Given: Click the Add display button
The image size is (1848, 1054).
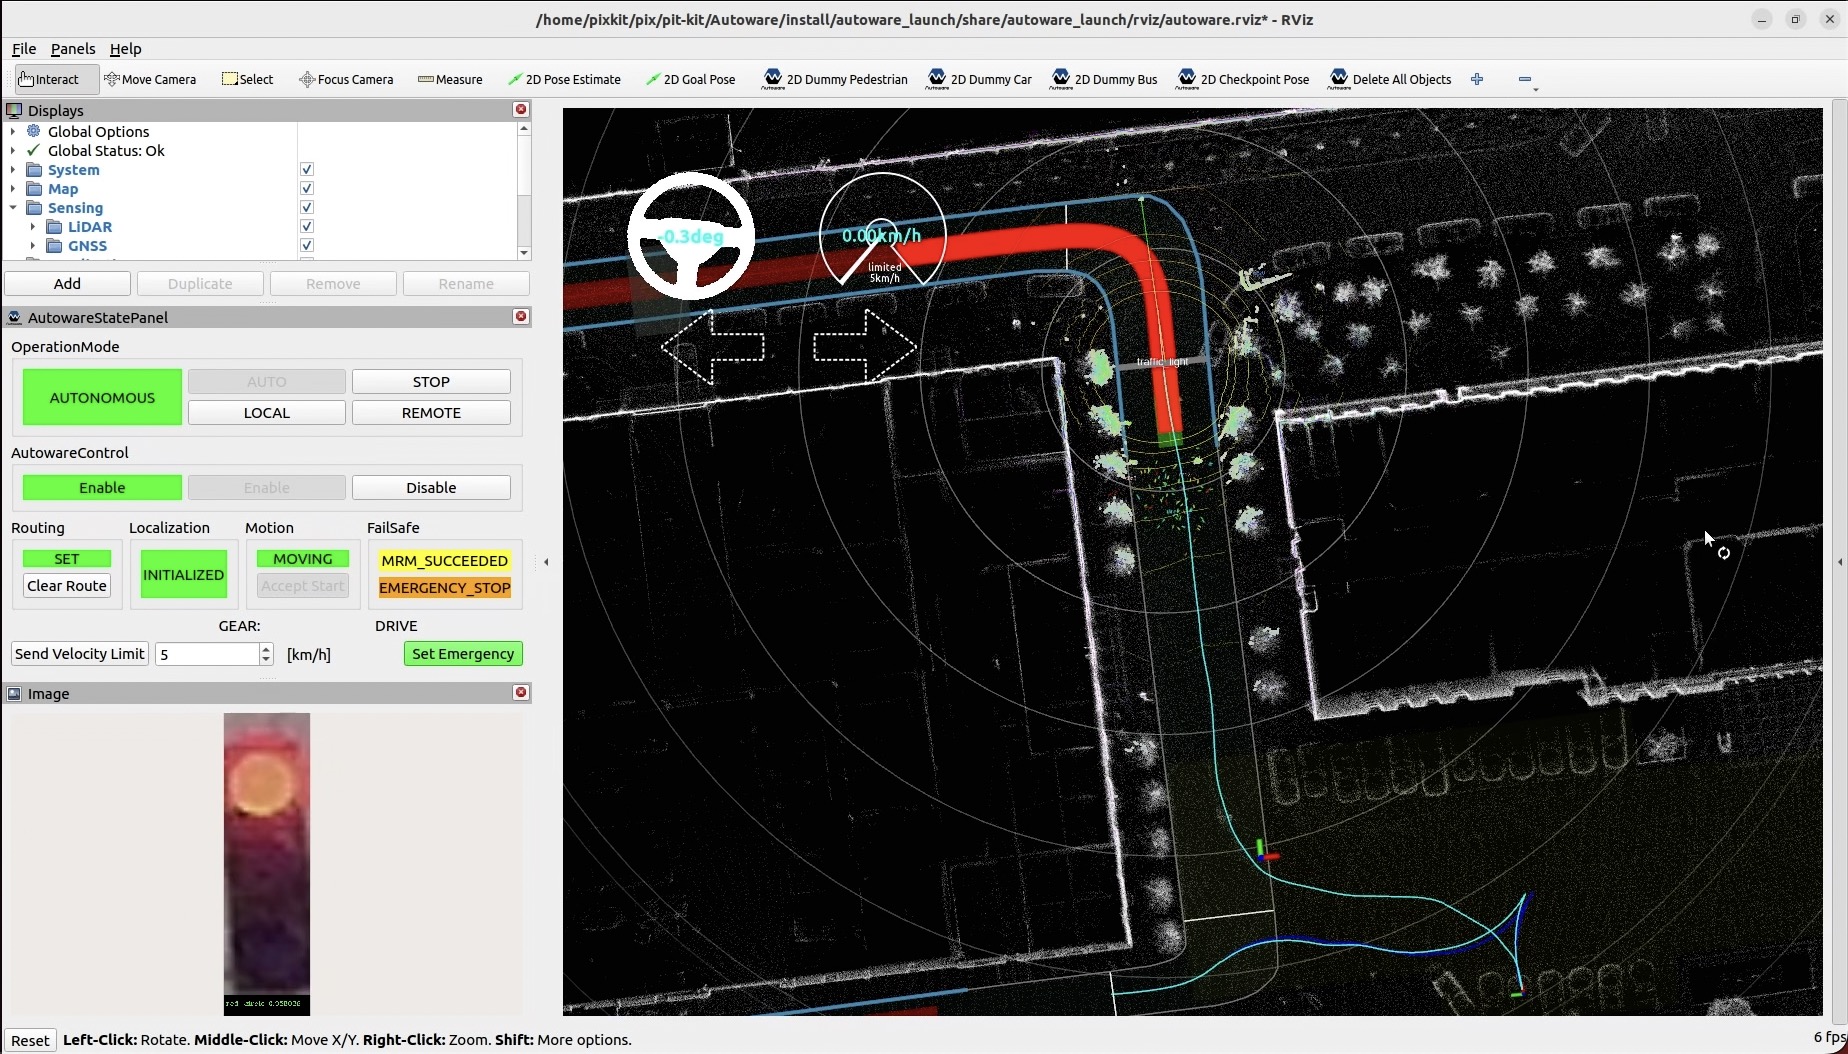Looking at the screenshot, I should coord(67,284).
